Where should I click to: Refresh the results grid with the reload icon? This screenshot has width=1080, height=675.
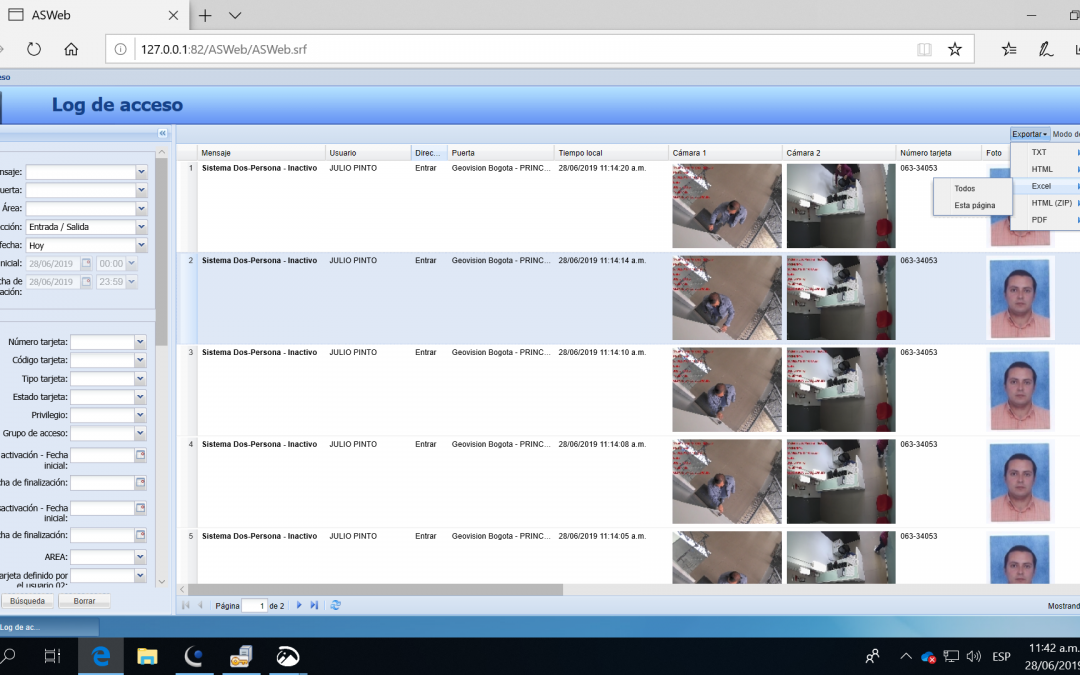(336, 605)
